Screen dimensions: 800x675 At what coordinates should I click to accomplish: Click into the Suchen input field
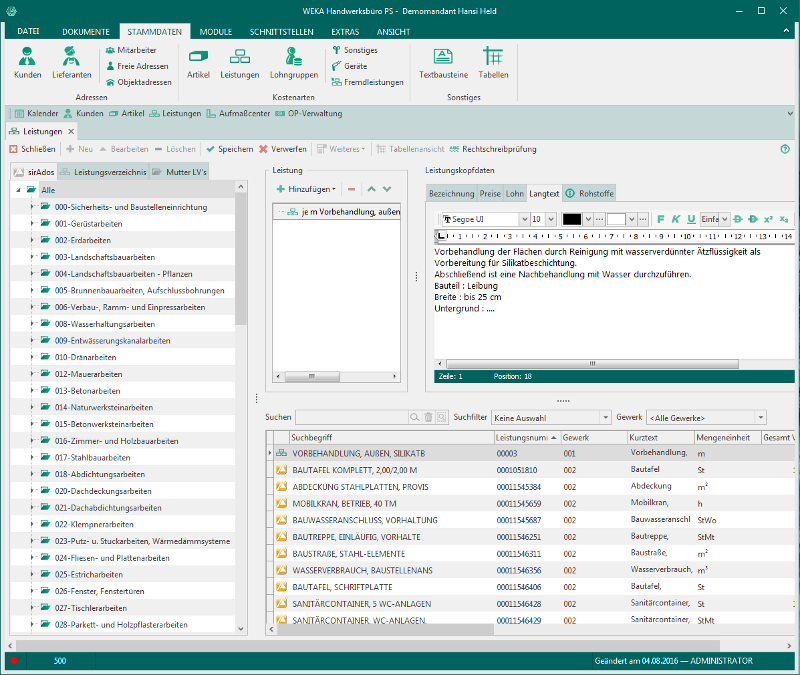point(352,417)
